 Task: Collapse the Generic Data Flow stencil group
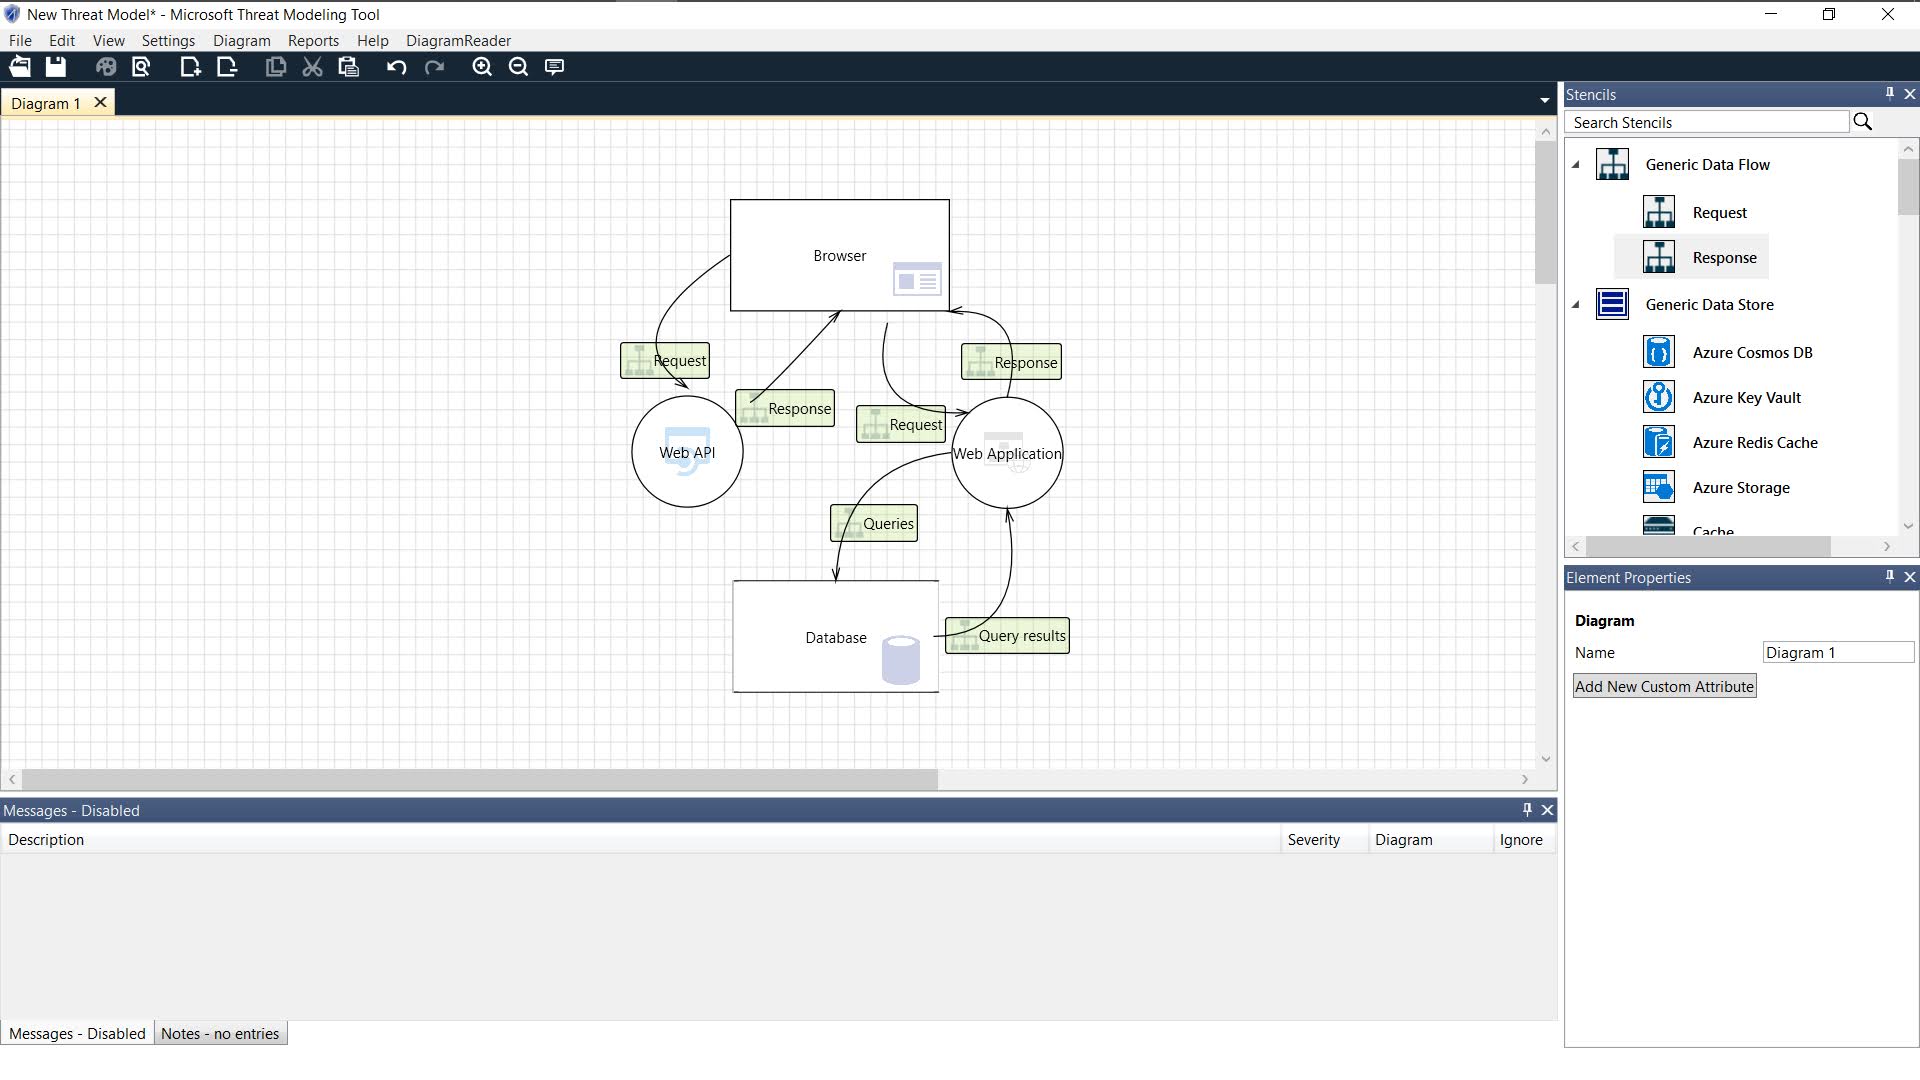(1577, 165)
